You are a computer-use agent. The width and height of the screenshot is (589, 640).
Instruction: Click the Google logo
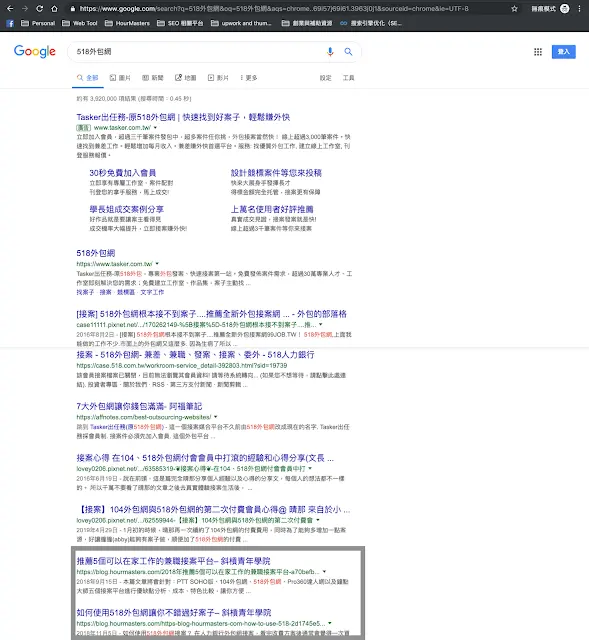(x=35, y=51)
